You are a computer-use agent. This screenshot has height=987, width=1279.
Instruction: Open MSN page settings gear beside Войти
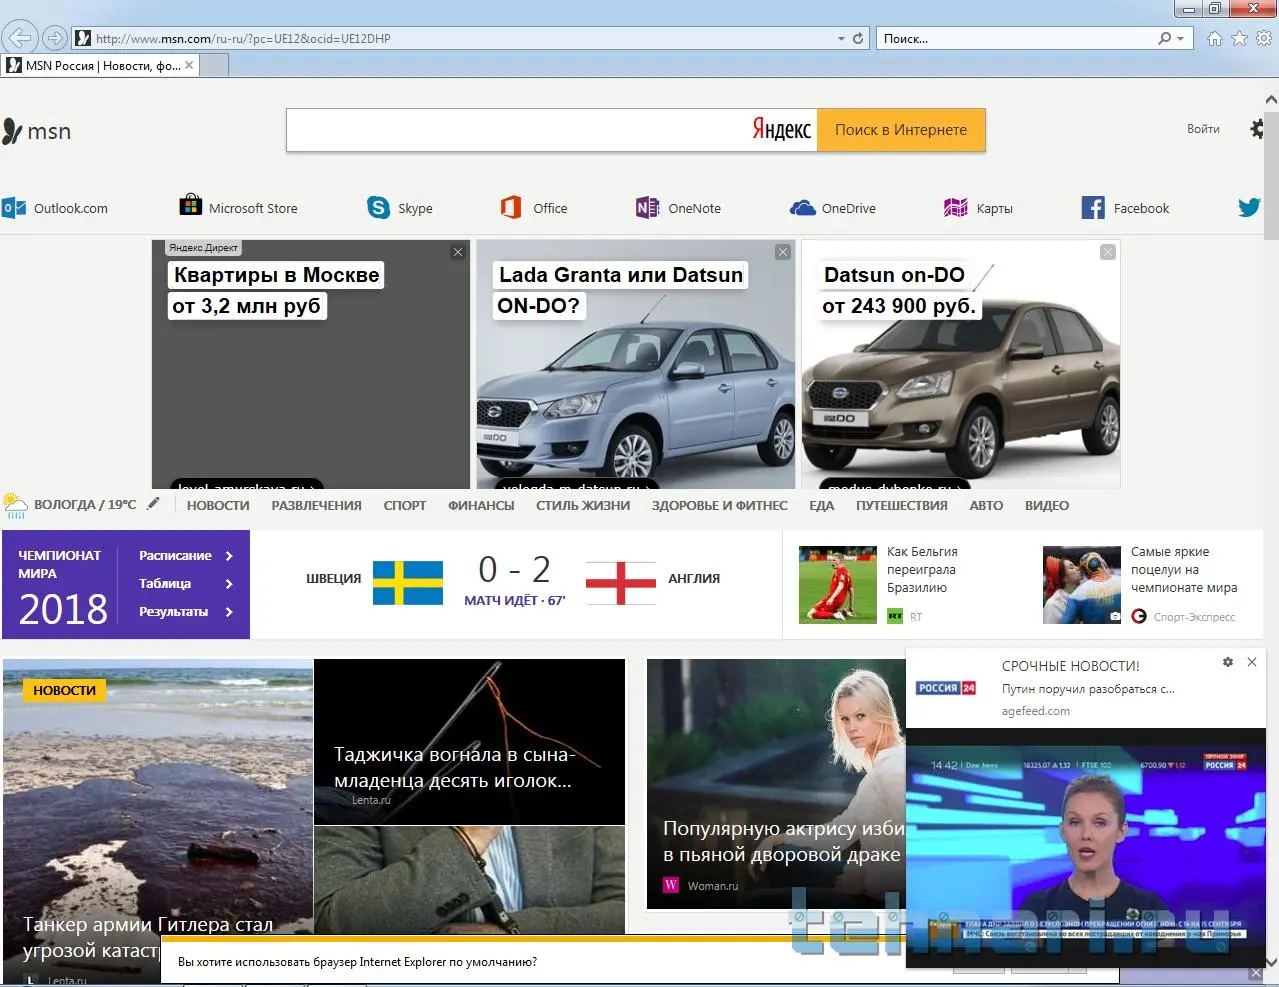tap(1257, 129)
